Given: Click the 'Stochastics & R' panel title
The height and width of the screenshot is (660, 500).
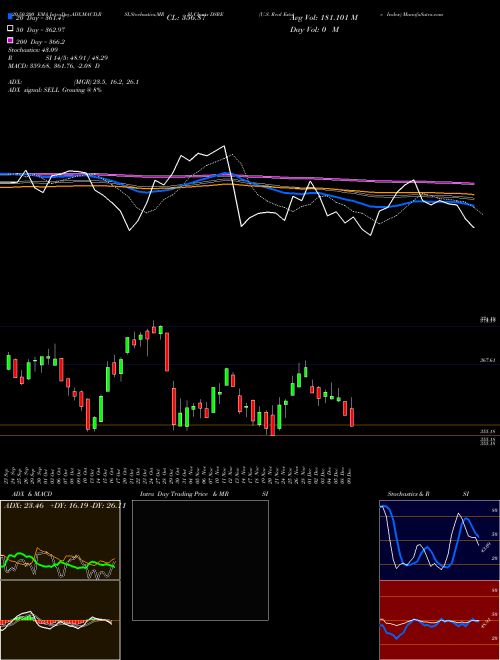Looking at the screenshot, I should [x=408, y=494].
